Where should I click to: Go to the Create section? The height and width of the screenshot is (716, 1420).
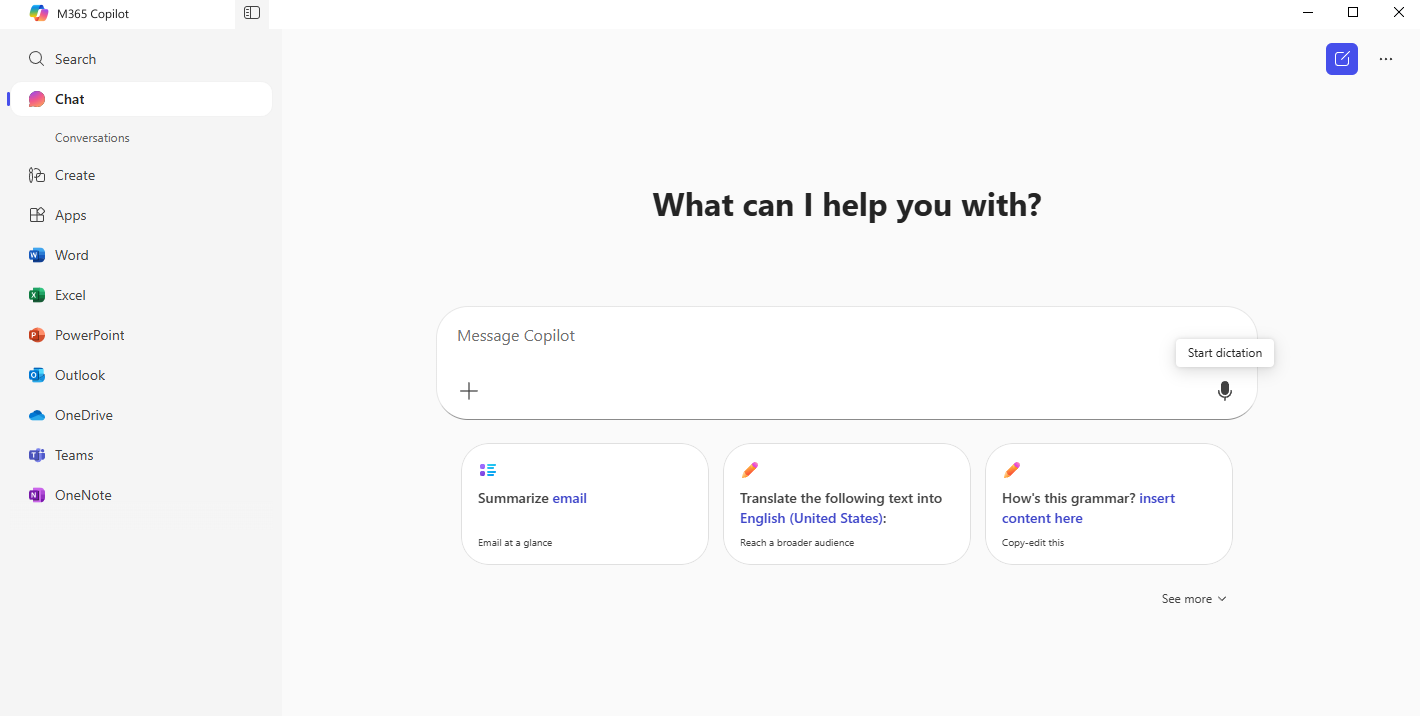[x=75, y=175]
